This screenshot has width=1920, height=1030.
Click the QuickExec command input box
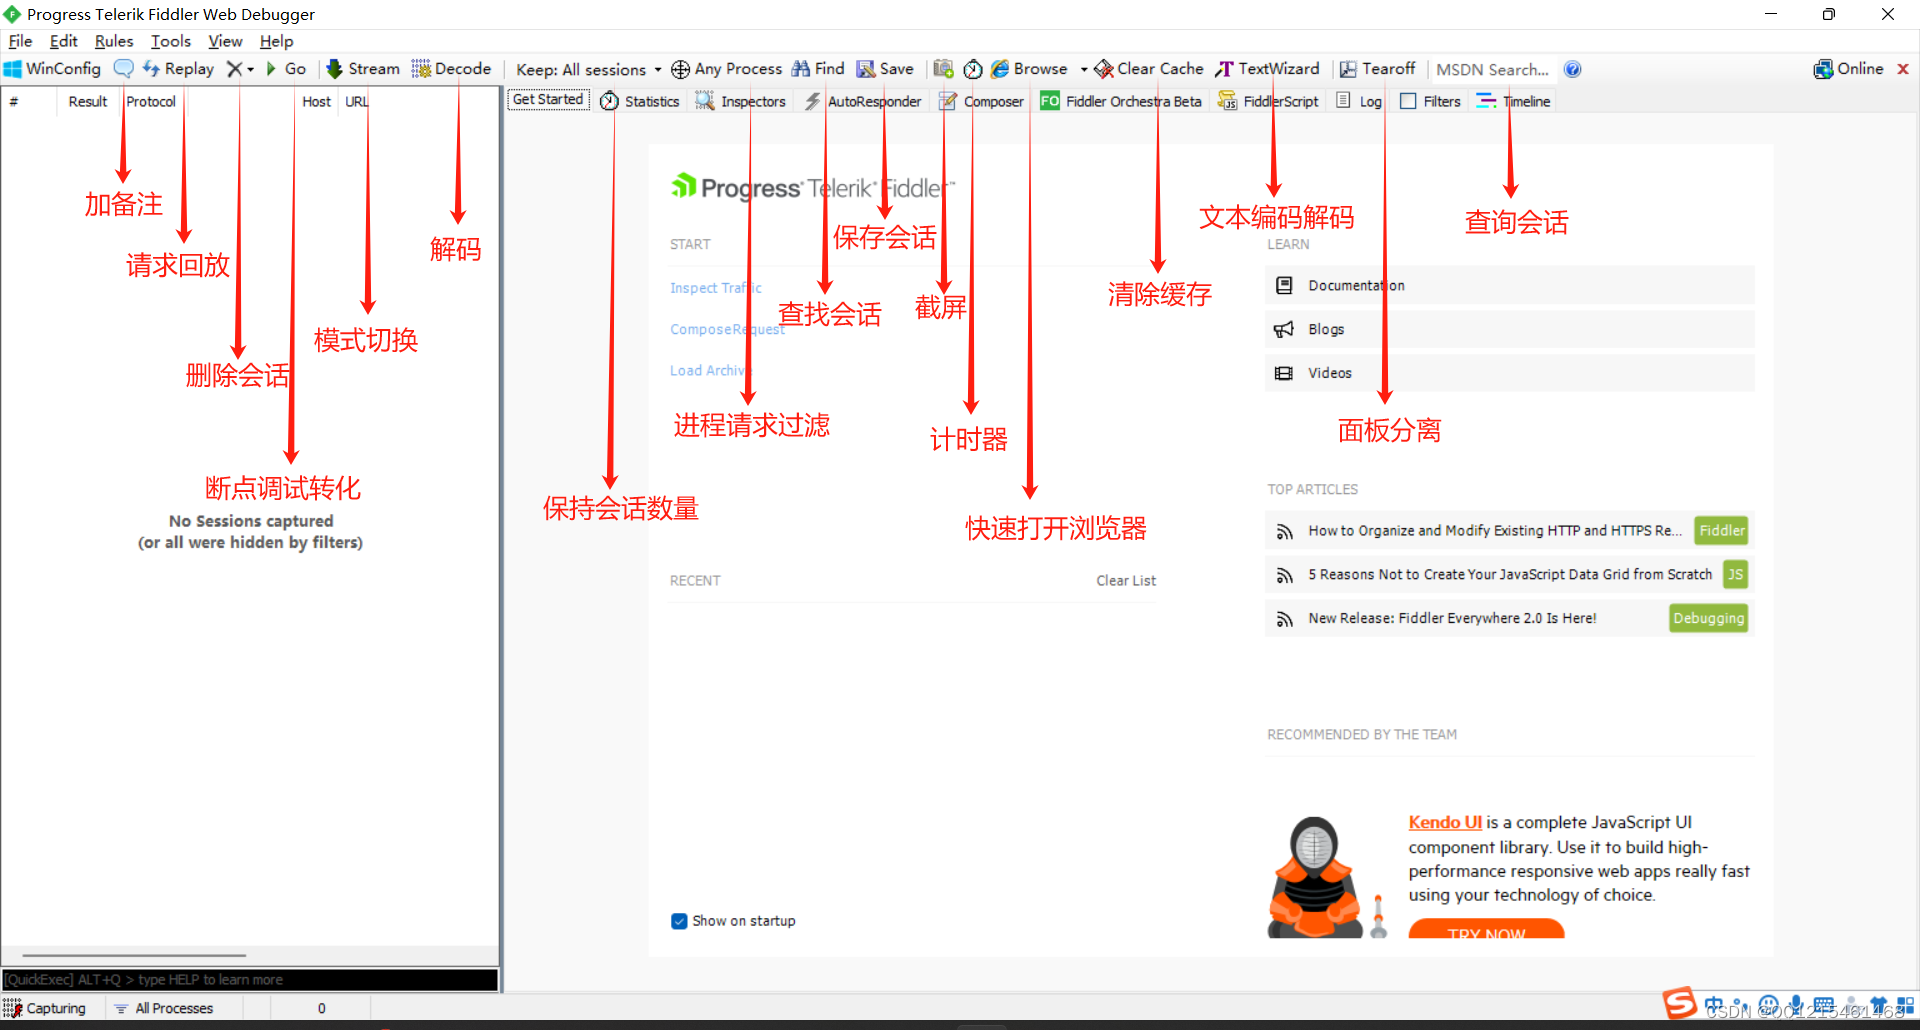click(250, 979)
